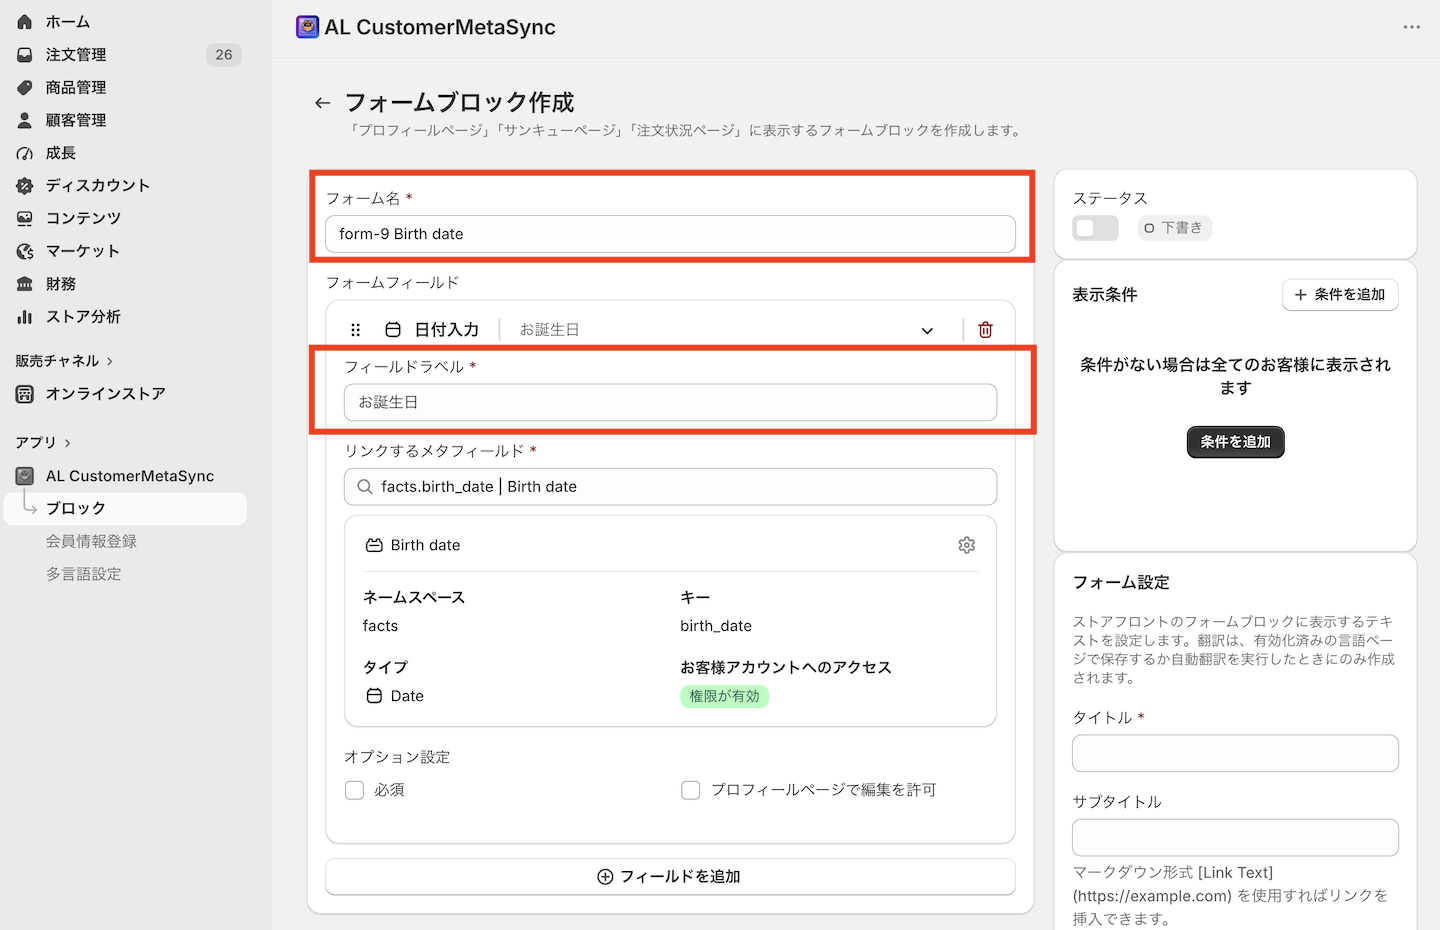Image resolution: width=1440 pixels, height=930 pixels.
Task: Delete the field with trash icon
Action: point(985,330)
